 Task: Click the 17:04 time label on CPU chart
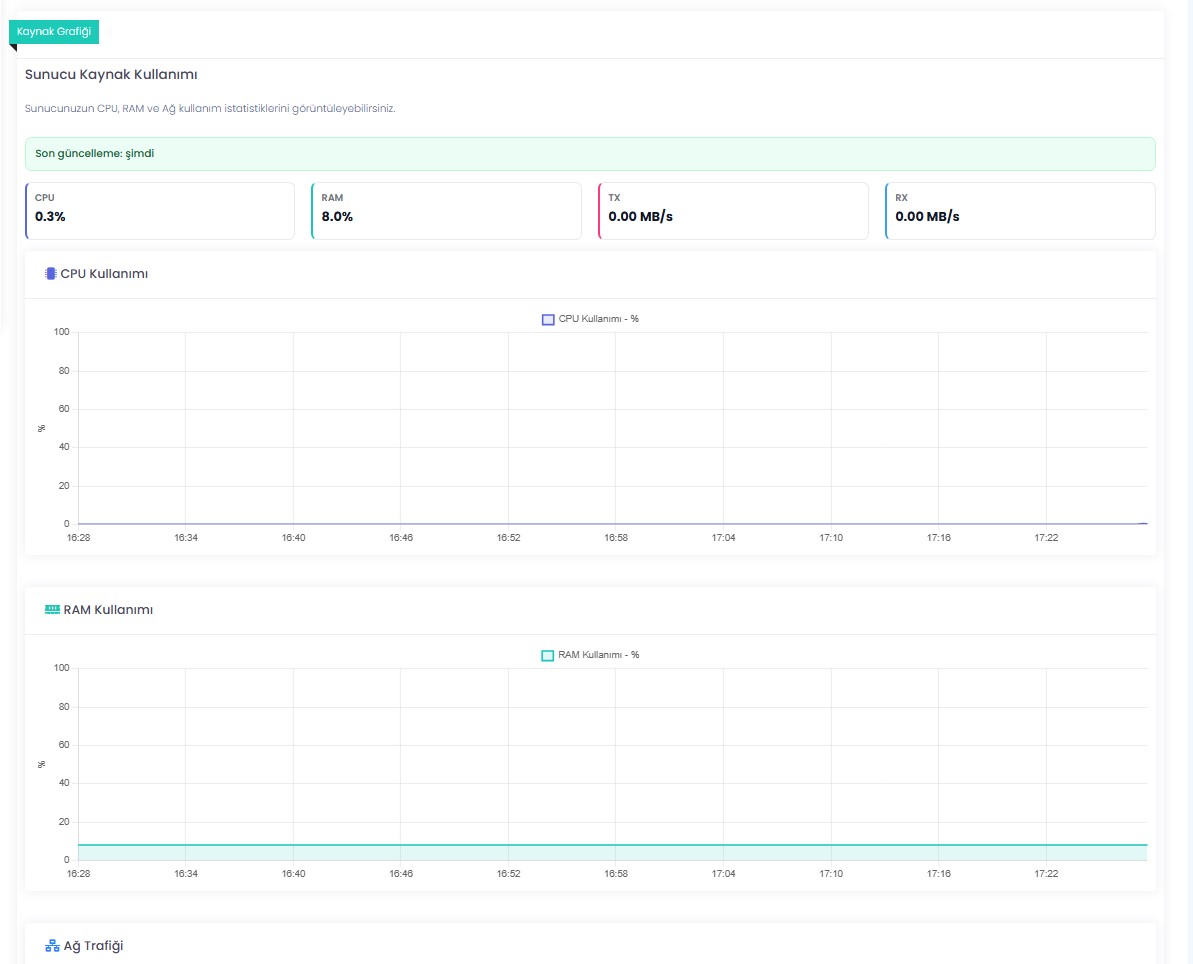[x=724, y=537]
